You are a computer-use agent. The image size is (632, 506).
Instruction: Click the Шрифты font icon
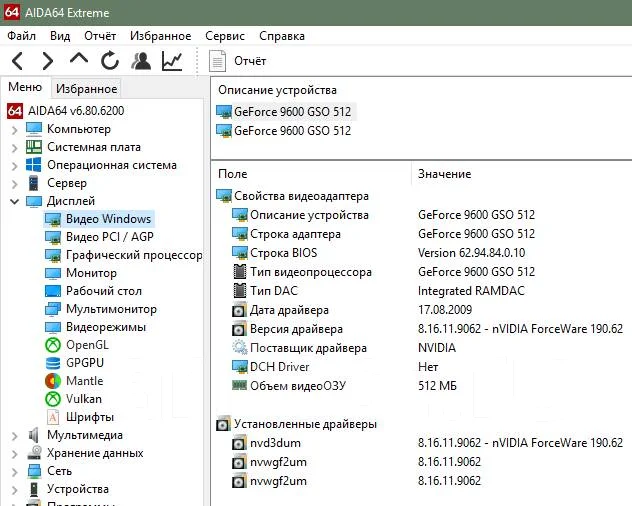(53, 417)
